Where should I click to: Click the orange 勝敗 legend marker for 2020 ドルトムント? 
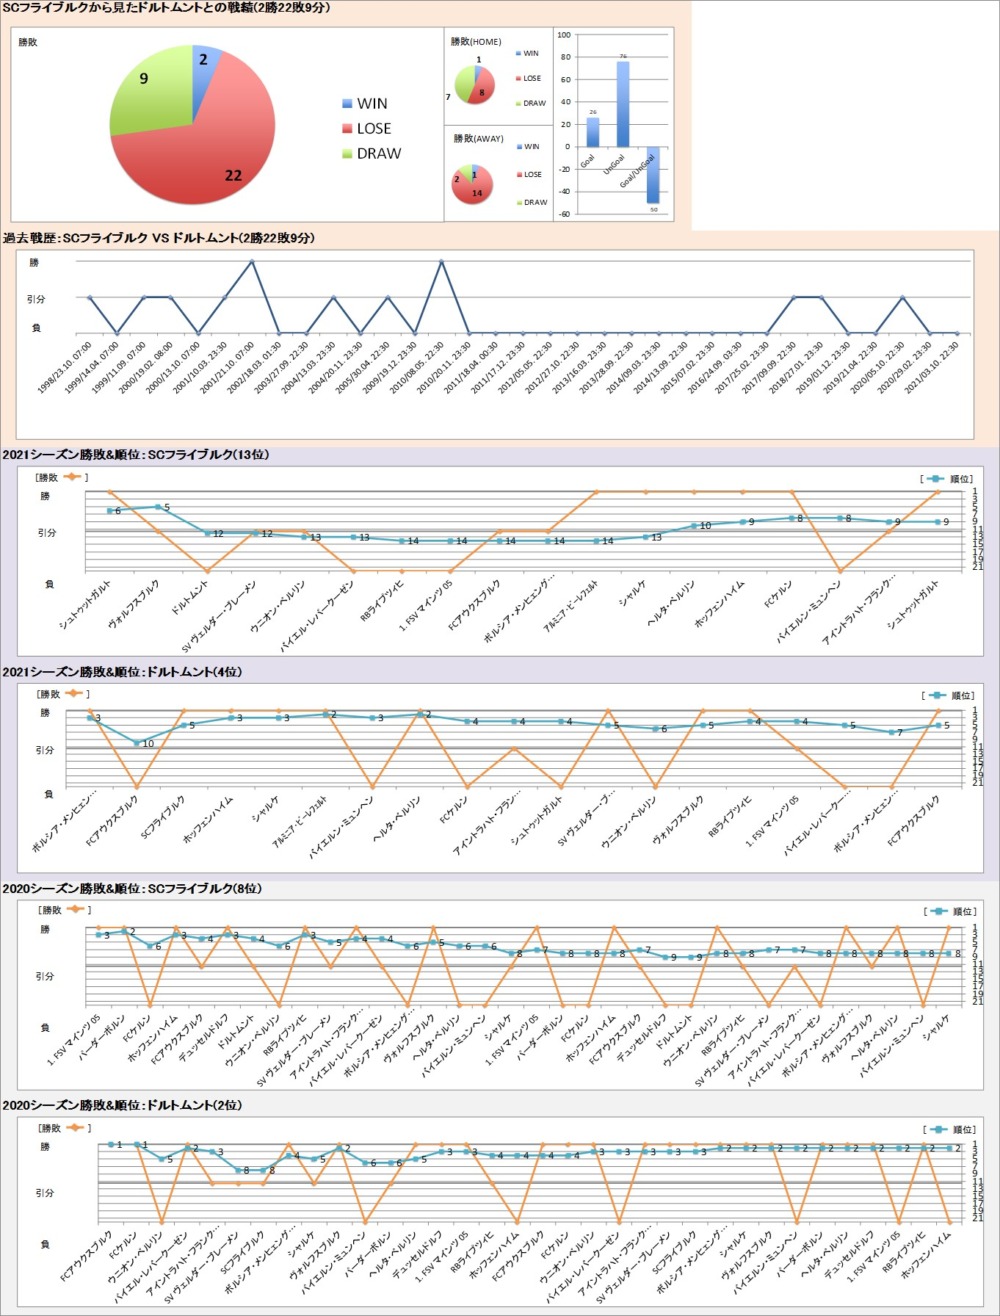(x=76, y=1127)
